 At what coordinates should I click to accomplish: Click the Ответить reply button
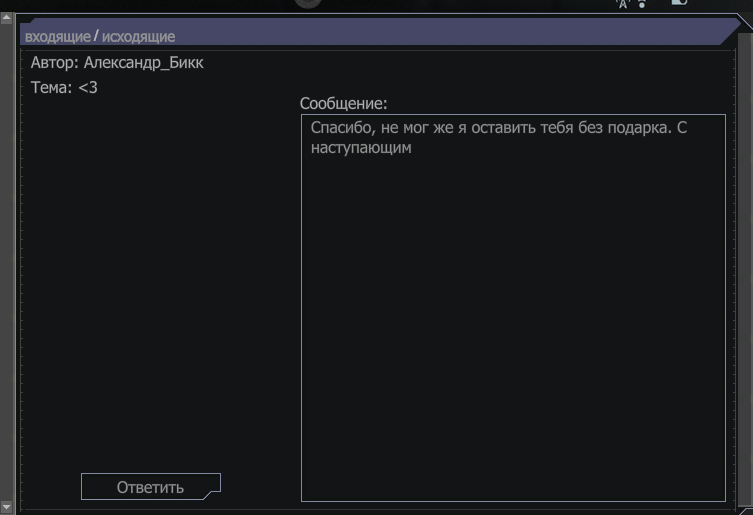151,487
